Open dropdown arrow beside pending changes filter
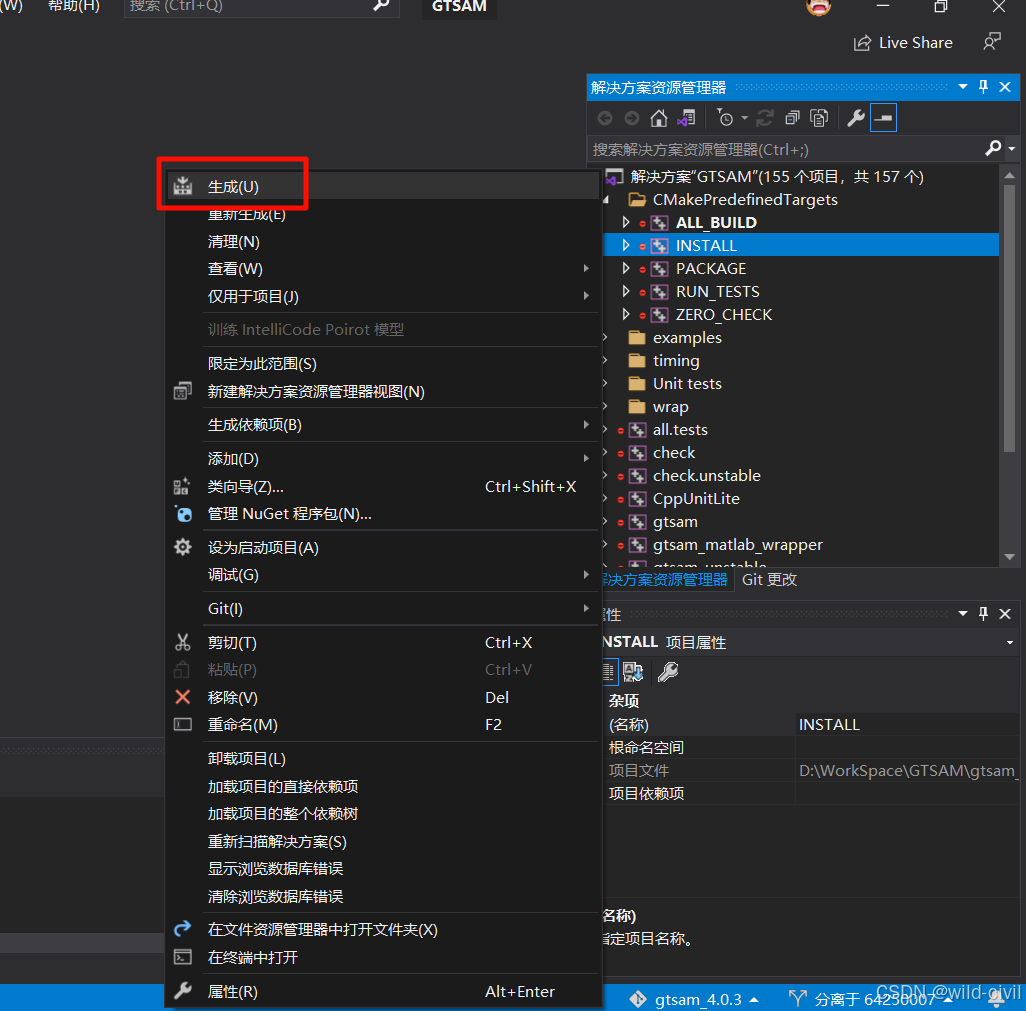 click(x=745, y=118)
